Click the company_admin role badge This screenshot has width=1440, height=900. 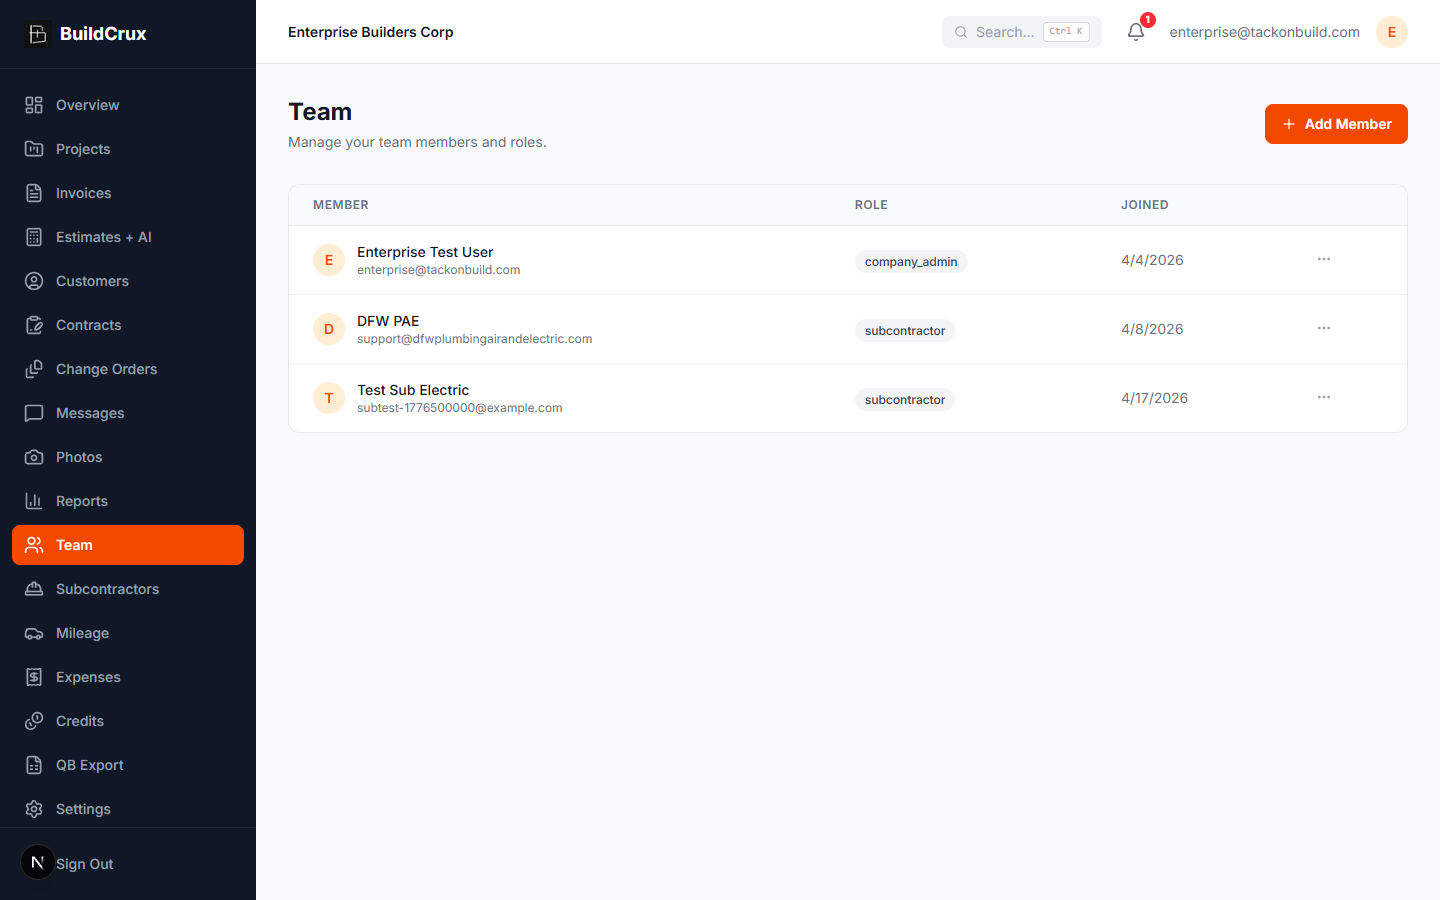tap(911, 262)
